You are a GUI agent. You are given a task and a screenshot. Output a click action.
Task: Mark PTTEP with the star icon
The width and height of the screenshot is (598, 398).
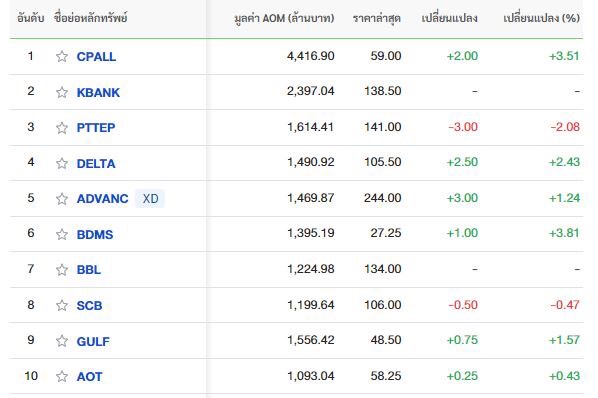click(62, 128)
